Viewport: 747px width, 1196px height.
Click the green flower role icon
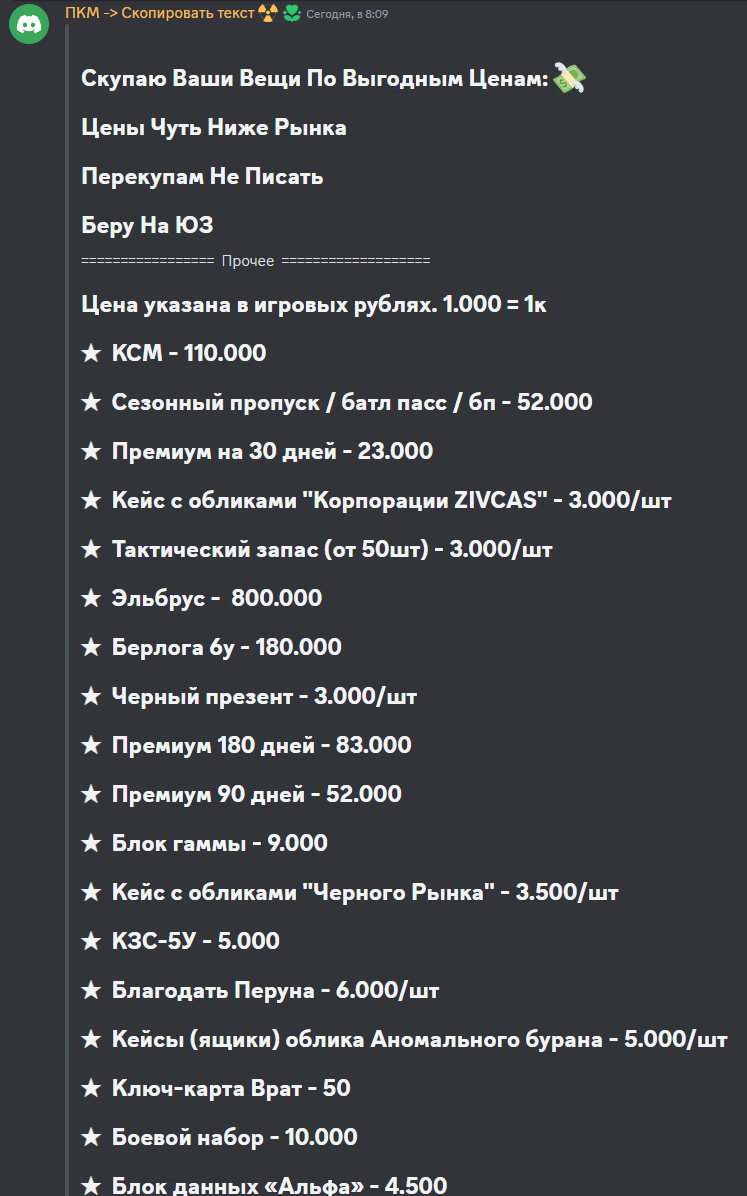pos(291,13)
